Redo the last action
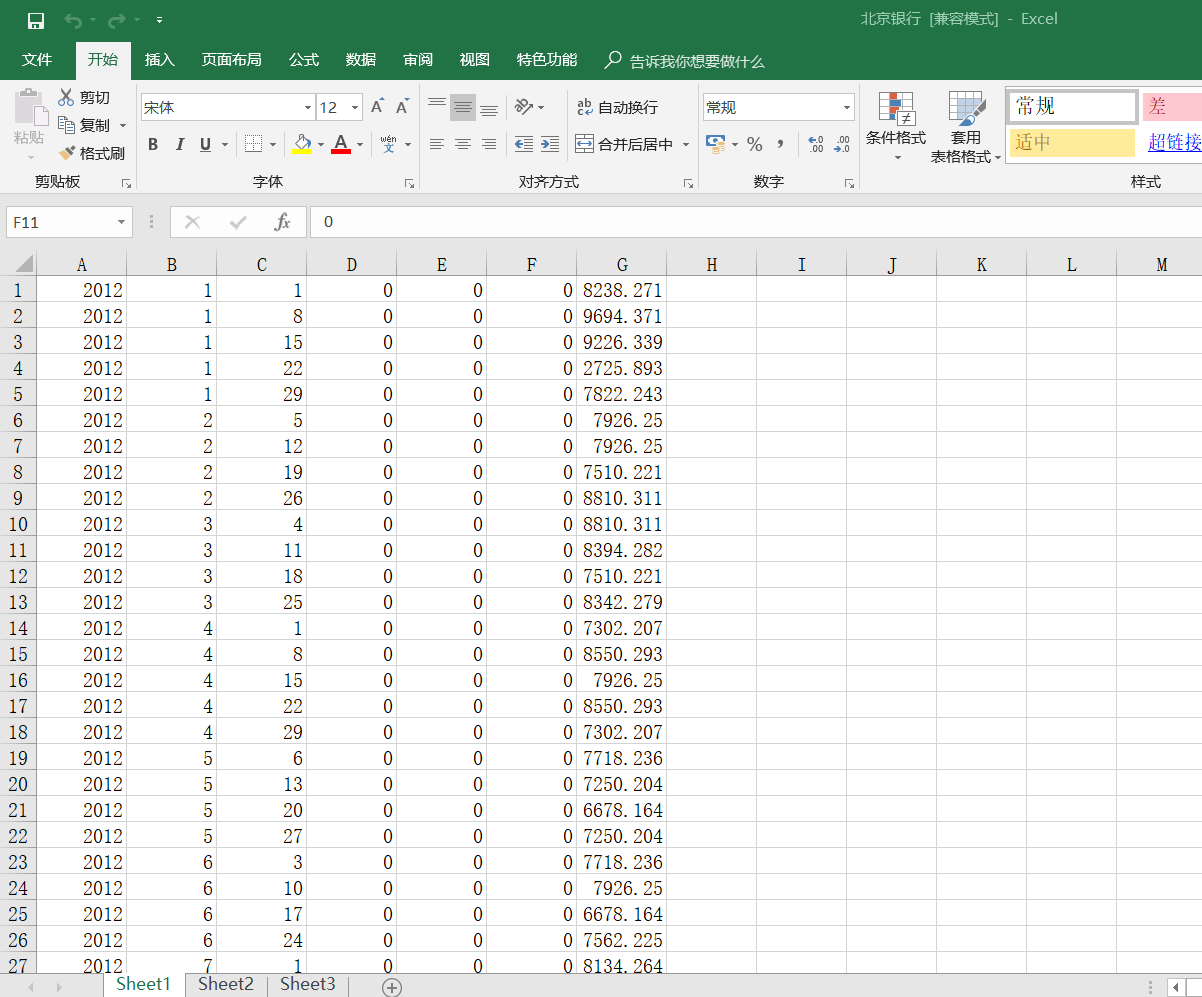This screenshot has height=997, width=1202. [117, 20]
